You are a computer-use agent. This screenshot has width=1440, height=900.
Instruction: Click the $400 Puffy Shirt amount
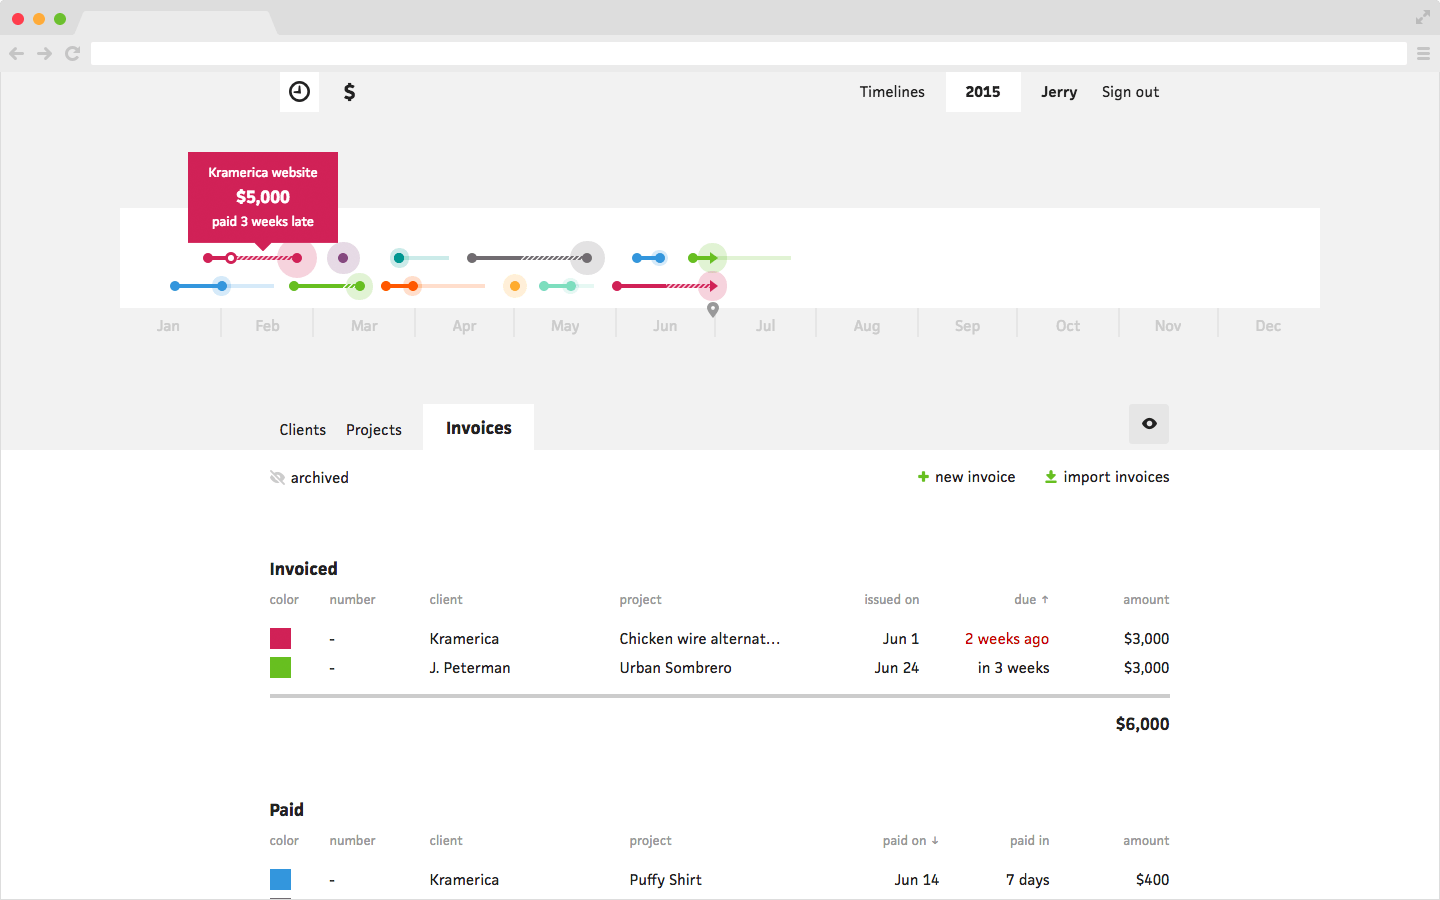point(1152,880)
